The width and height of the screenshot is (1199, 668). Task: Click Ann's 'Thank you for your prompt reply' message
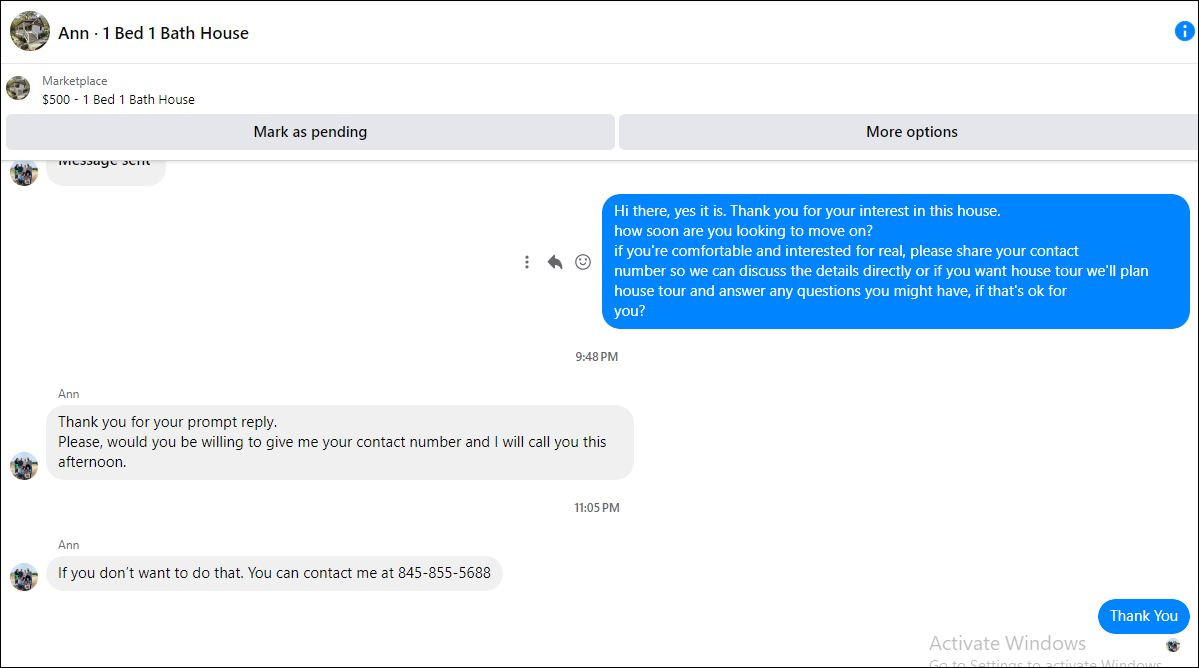[x=340, y=443]
